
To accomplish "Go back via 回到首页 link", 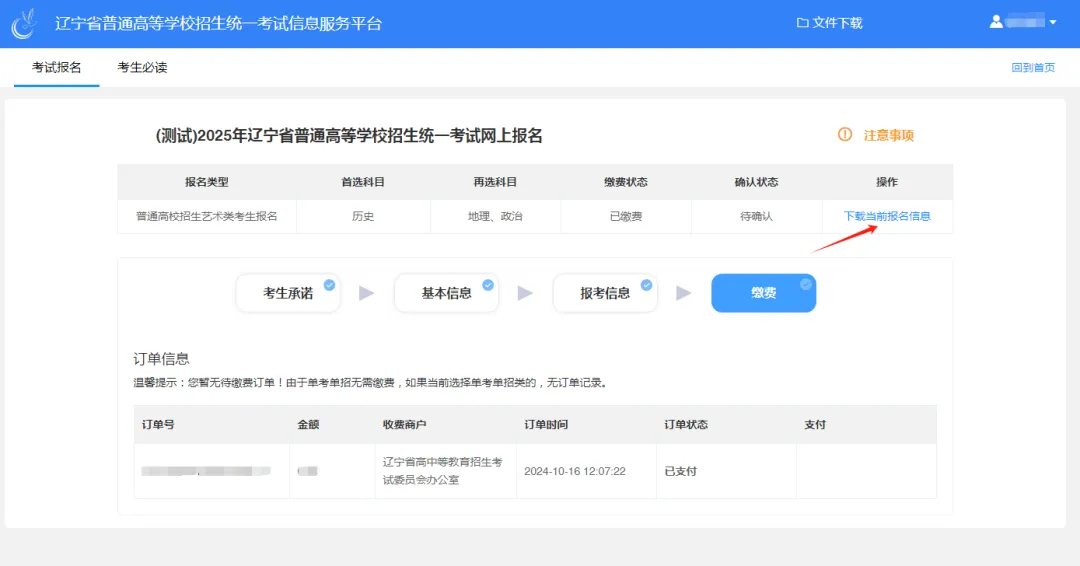I will [1032, 67].
